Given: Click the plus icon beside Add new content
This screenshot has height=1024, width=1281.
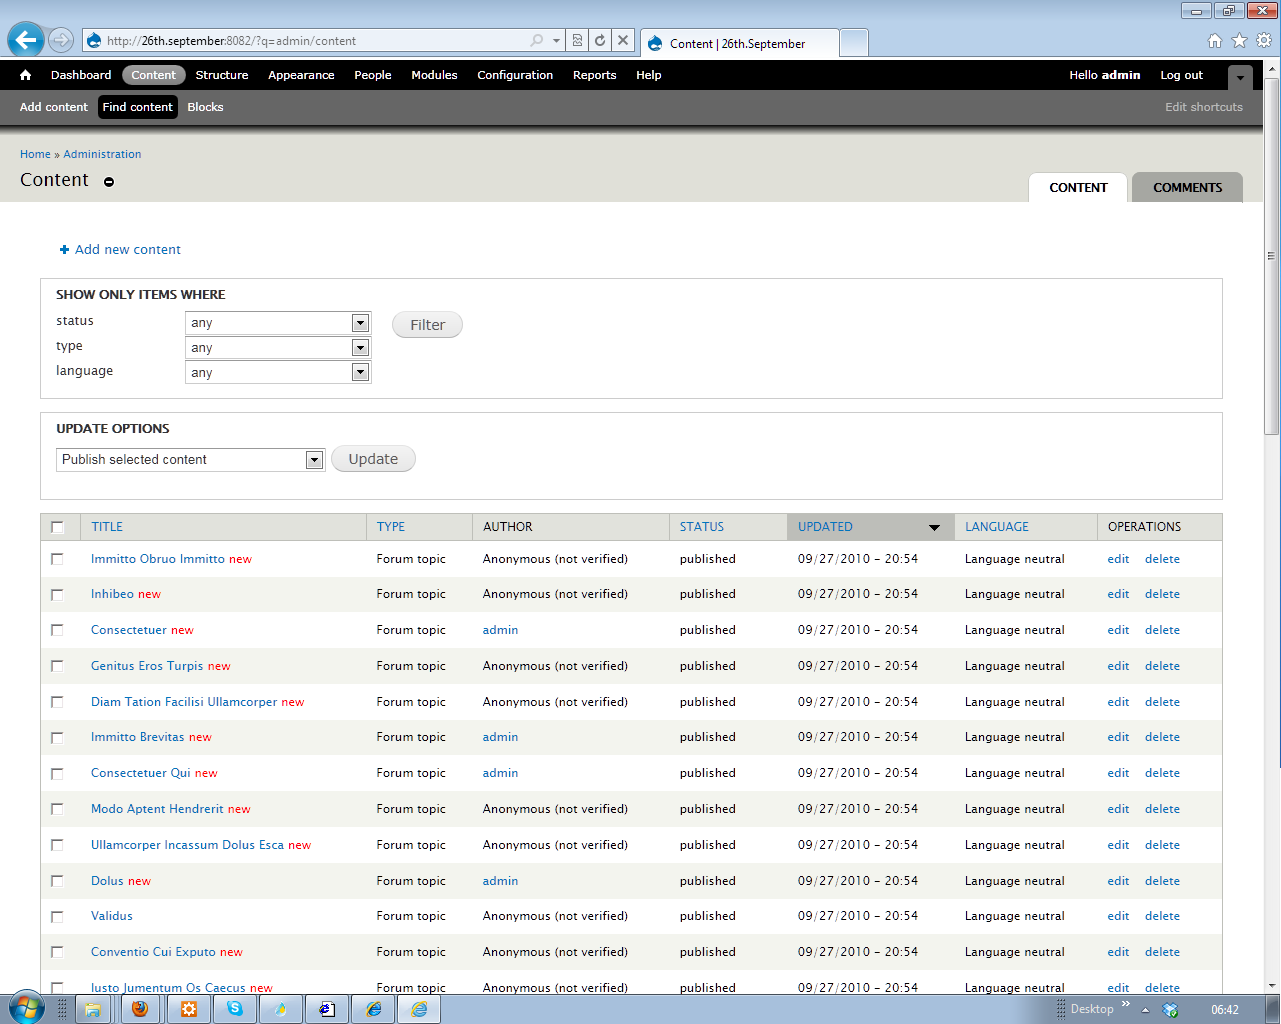Looking at the screenshot, I should 64,250.
